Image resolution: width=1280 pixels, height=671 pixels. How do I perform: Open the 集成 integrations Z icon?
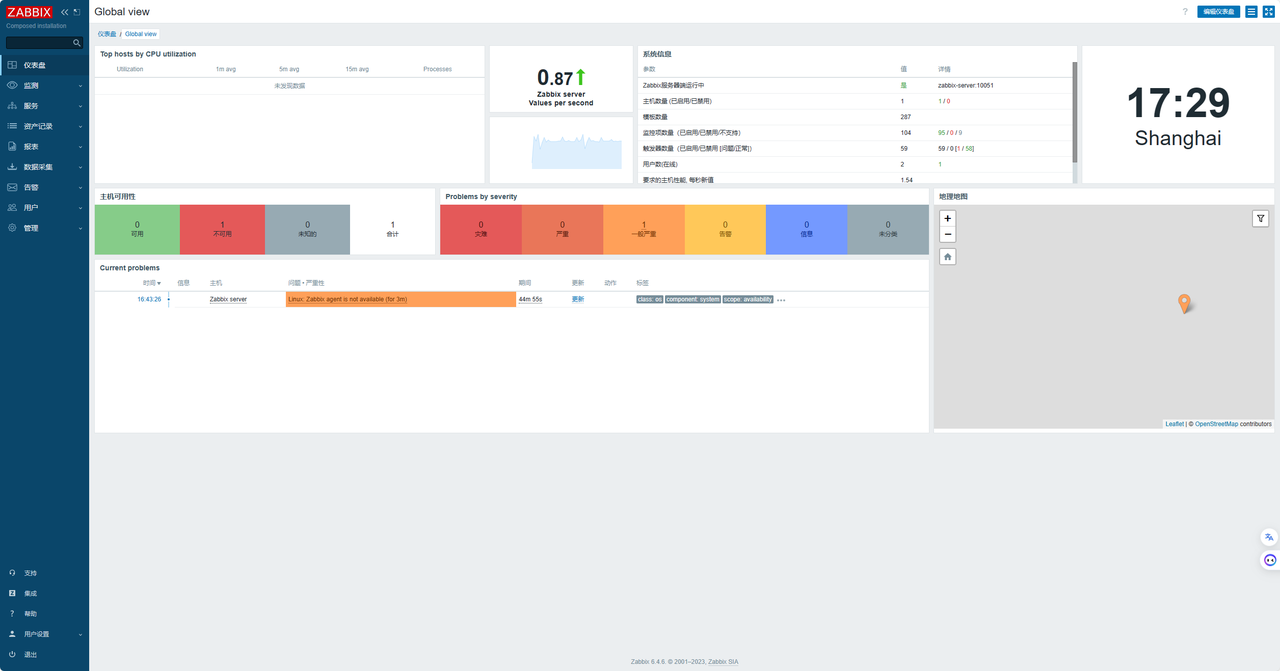point(12,593)
